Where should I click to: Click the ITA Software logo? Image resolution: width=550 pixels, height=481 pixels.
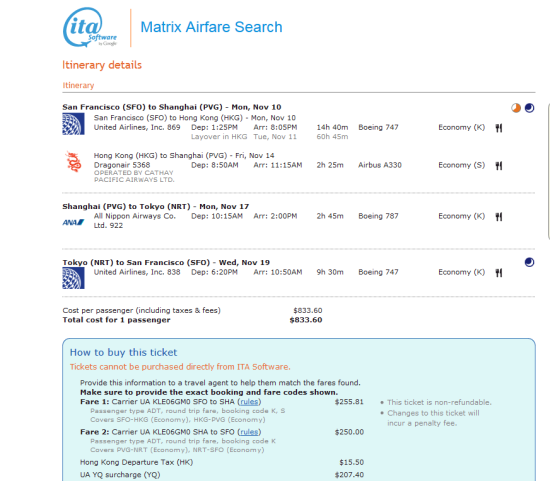click(x=90, y=27)
